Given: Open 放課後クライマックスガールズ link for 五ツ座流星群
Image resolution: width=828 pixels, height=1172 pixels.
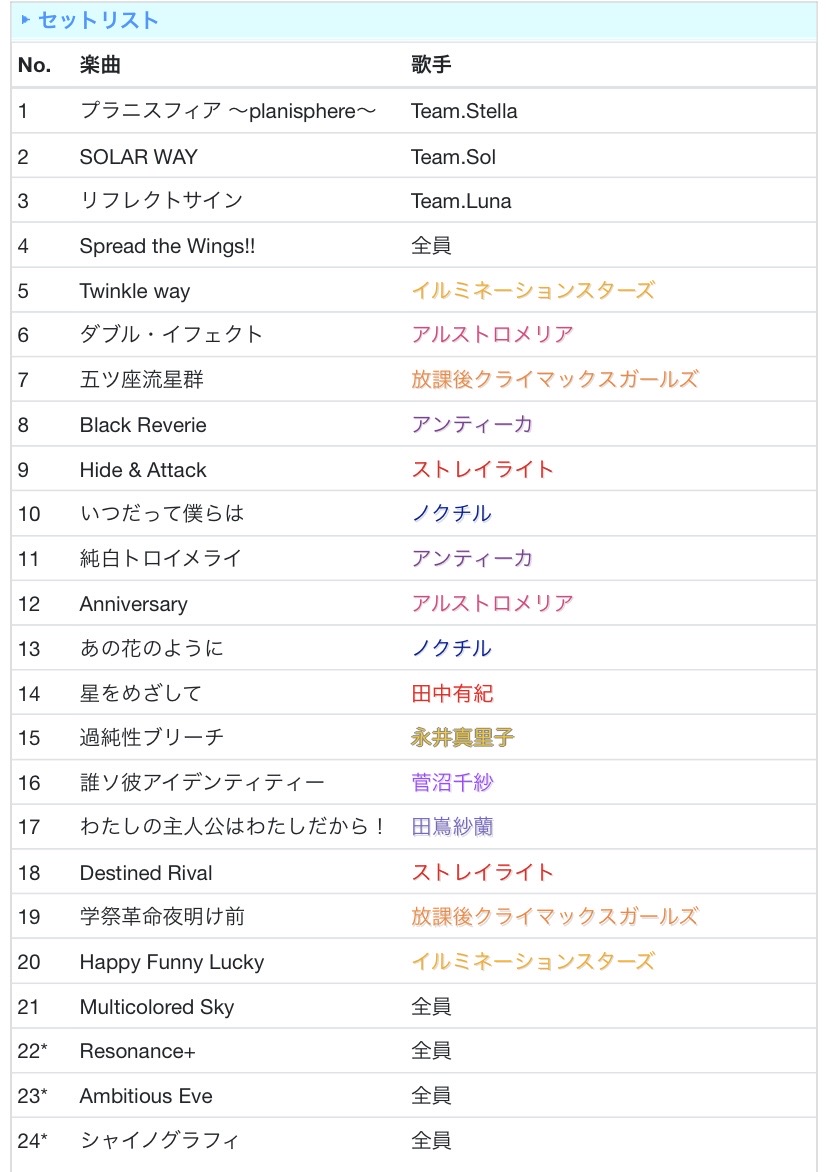Looking at the screenshot, I should pyautogui.click(x=554, y=379).
